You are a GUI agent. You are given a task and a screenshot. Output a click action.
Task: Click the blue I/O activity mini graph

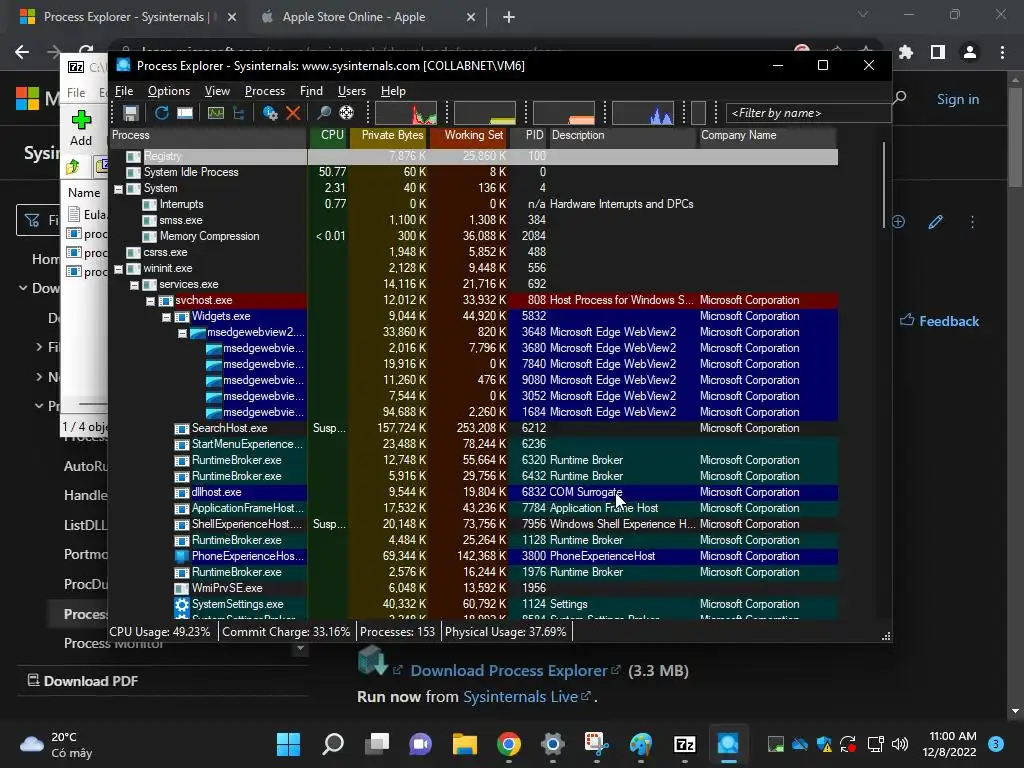coord(643,113)
